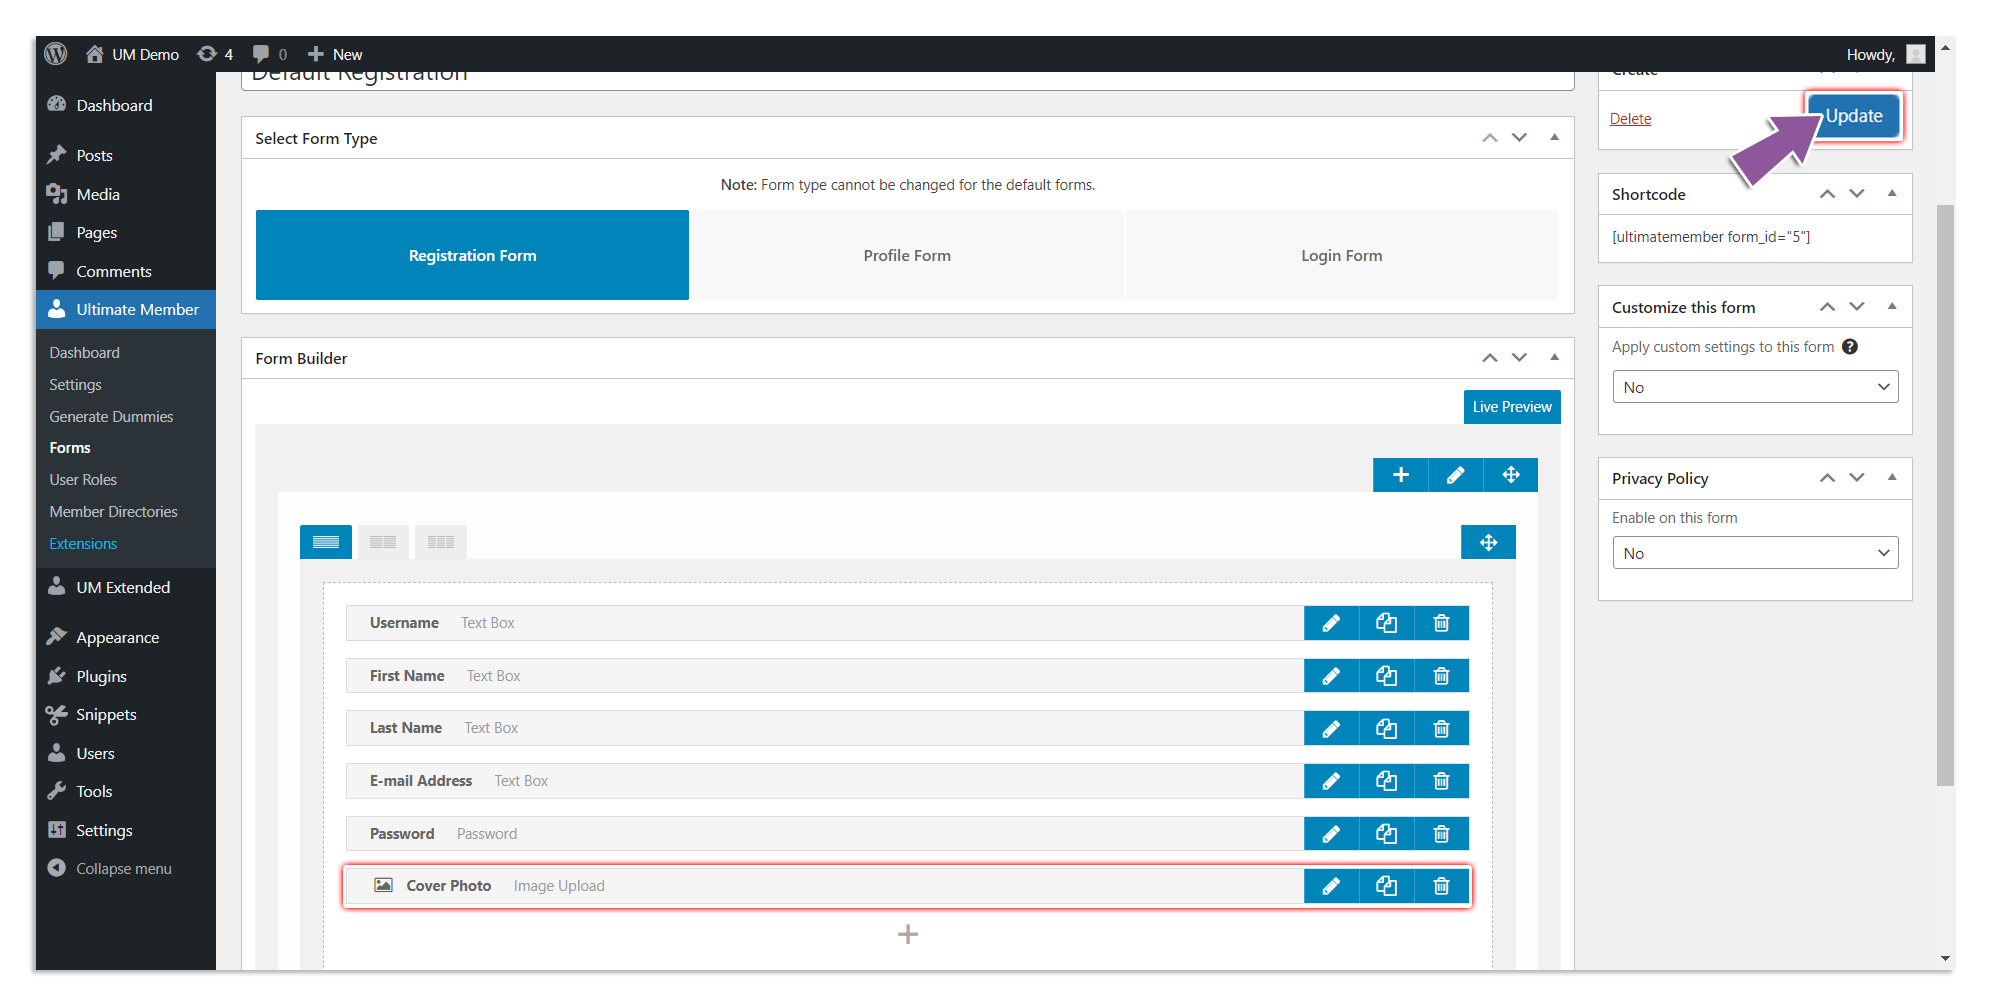Click the shortcode text [ultimatemember form_id="5"]
The width and height of the screenshot is (1992, 1006).
[x=1710, y=237]
